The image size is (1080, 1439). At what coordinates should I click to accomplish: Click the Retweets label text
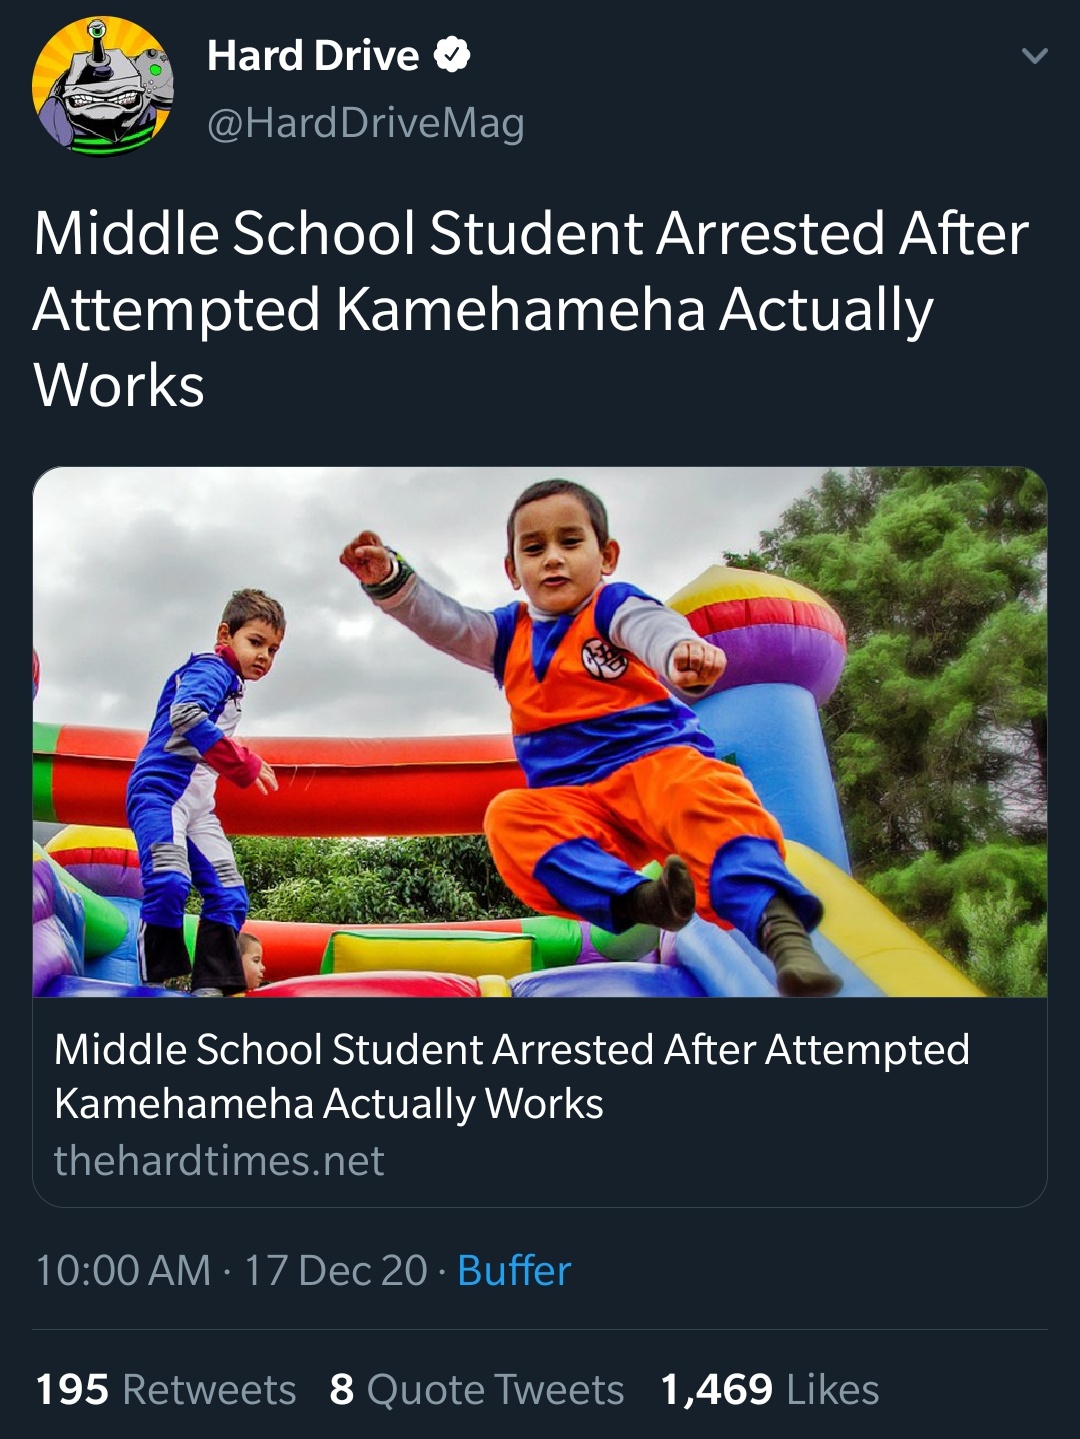pos(209,1390)
